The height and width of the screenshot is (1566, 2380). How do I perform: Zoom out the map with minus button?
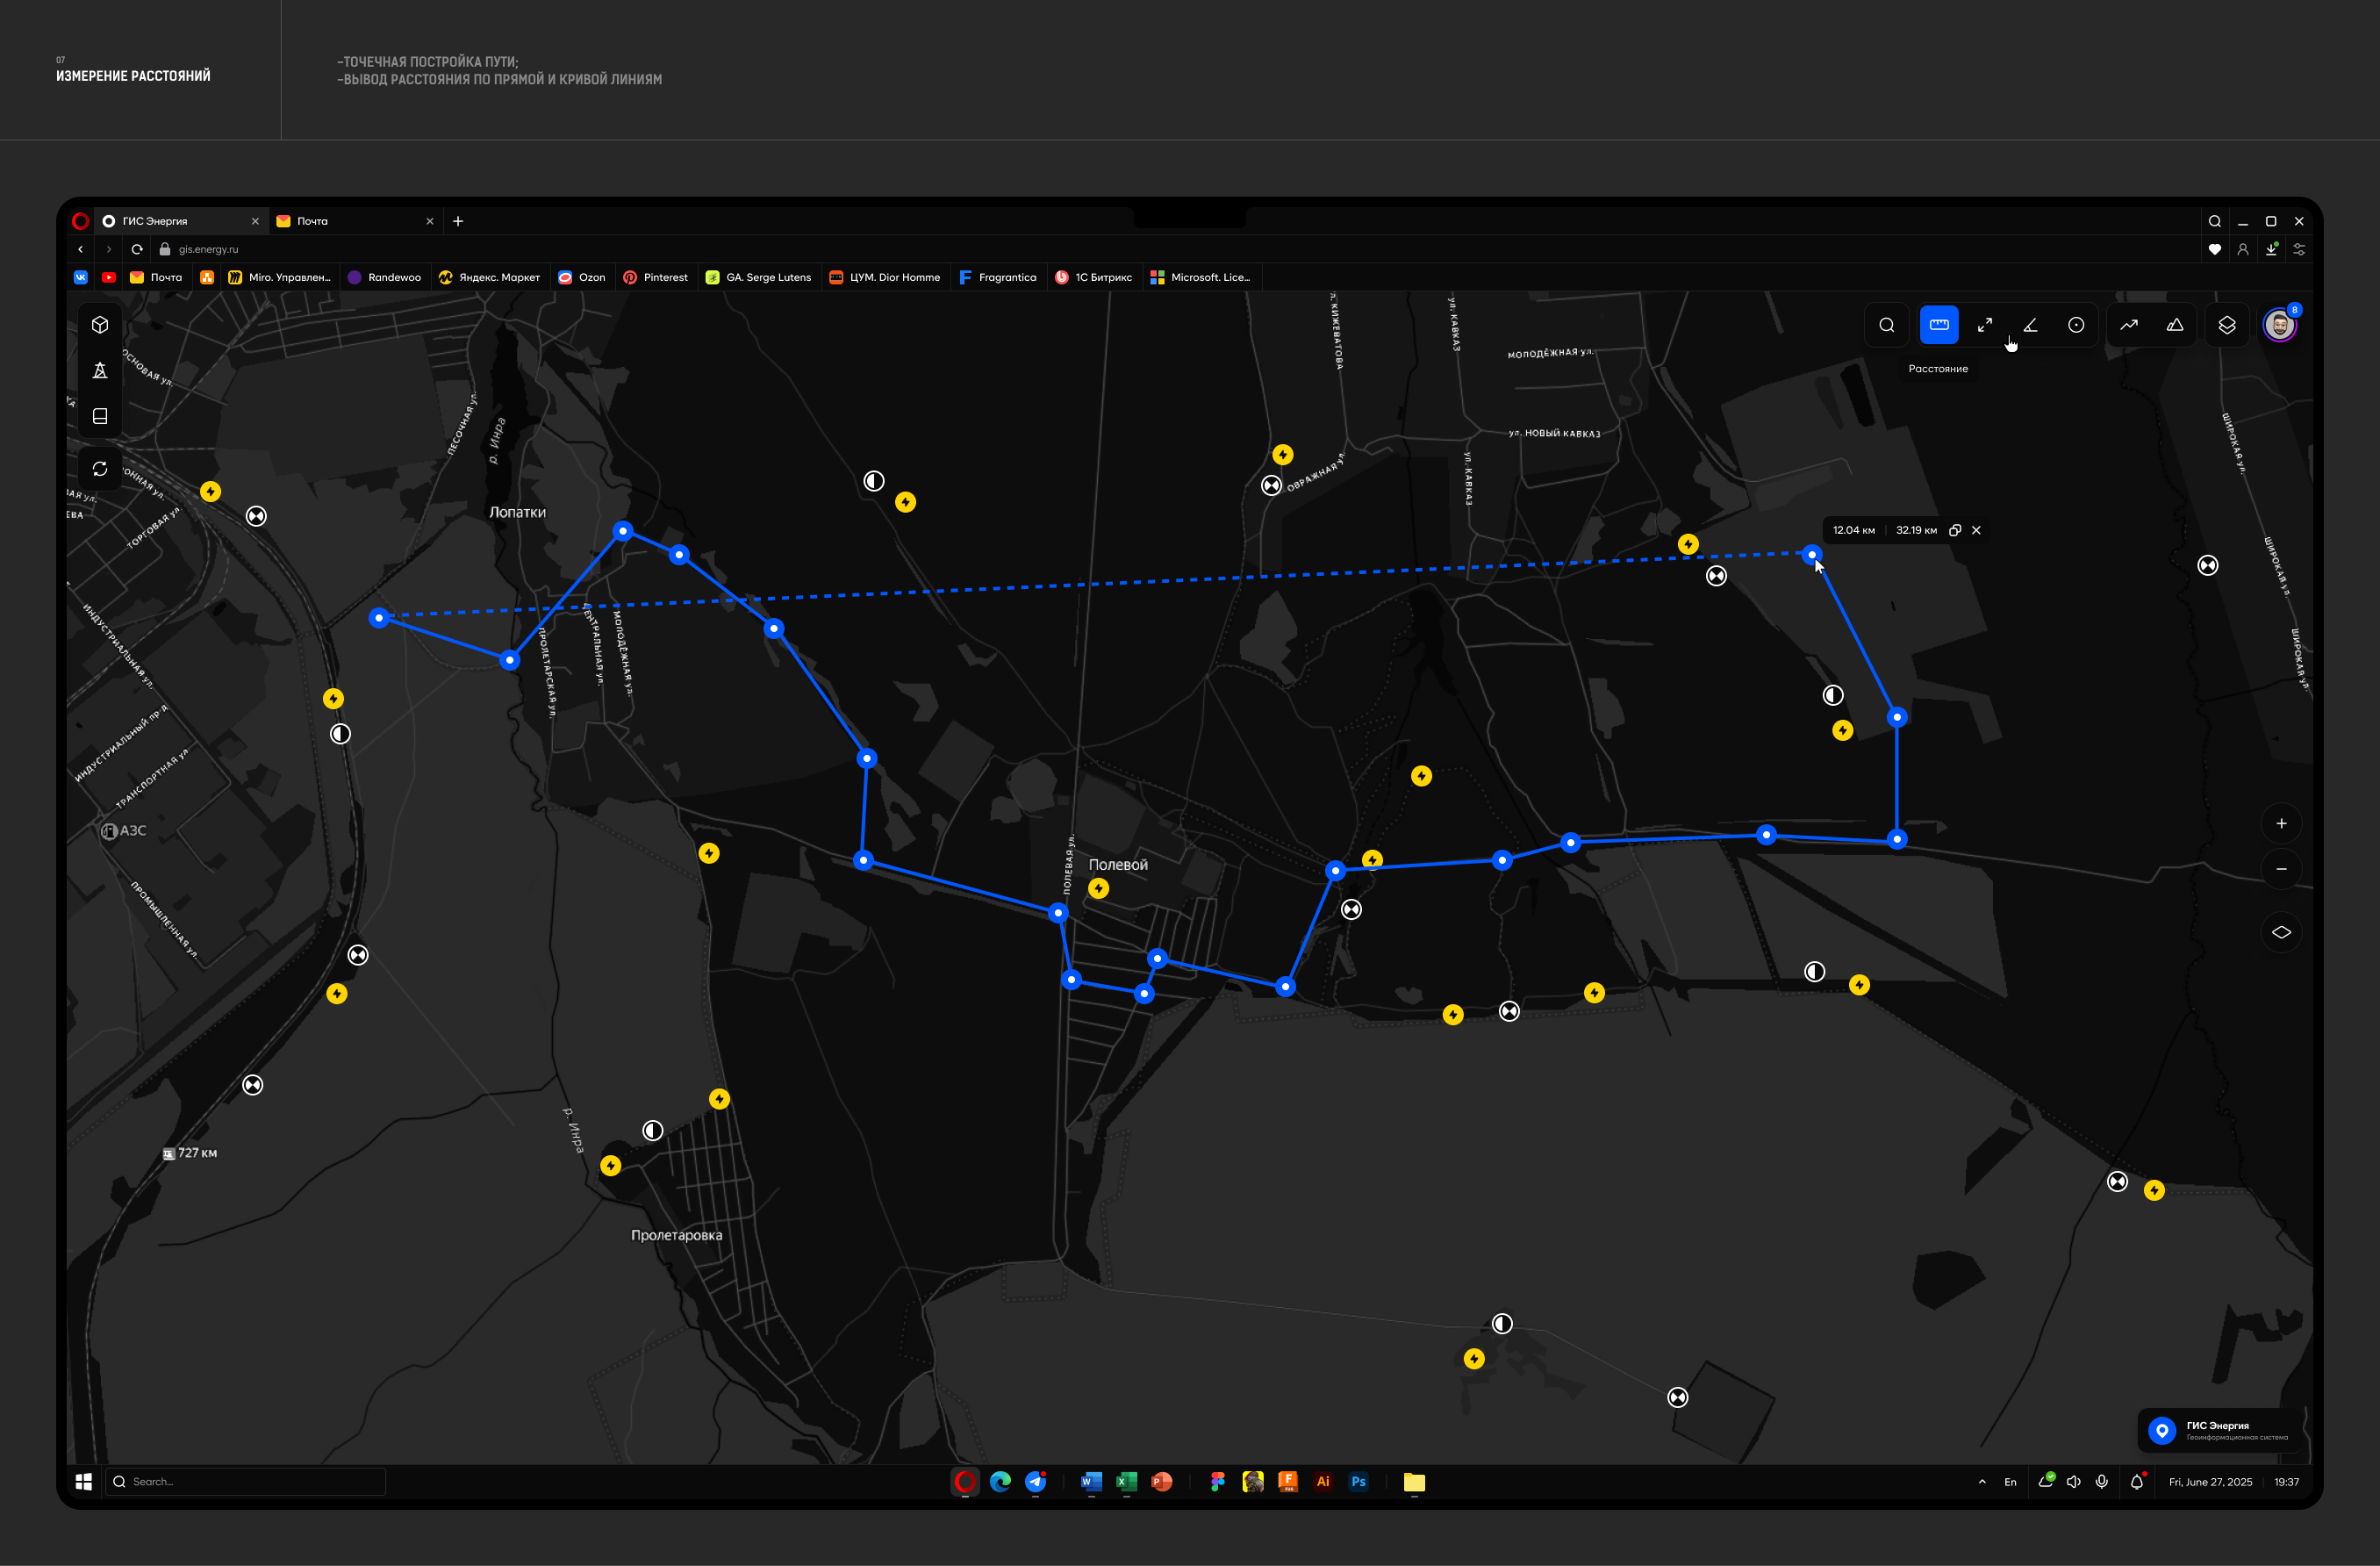click(x=2281, y=869)
